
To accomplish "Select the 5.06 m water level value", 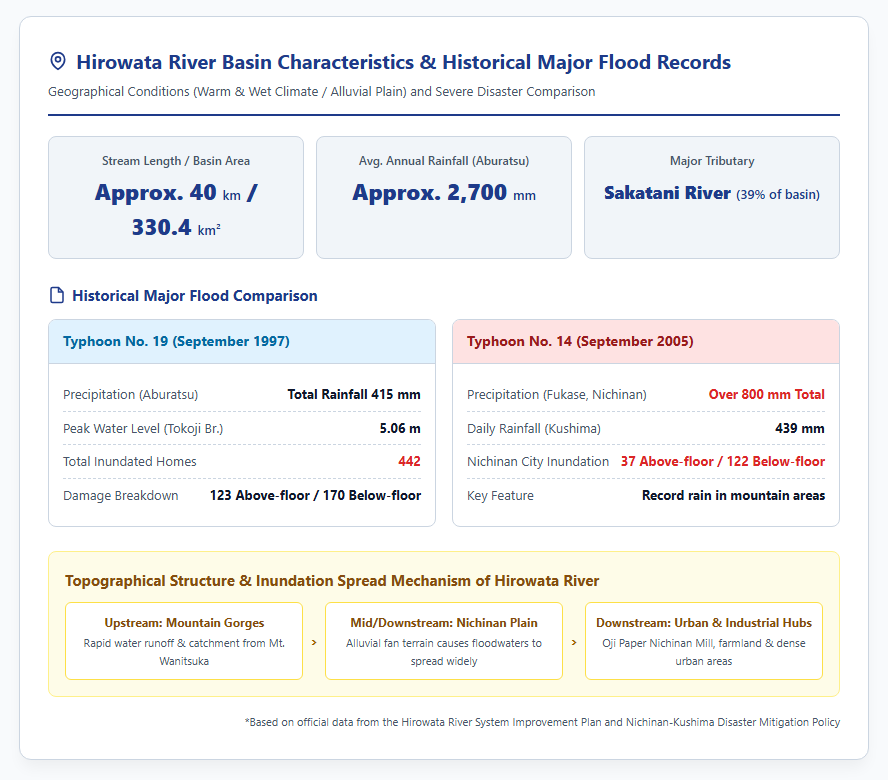I will pyautogui.click(x=400, y=428).
